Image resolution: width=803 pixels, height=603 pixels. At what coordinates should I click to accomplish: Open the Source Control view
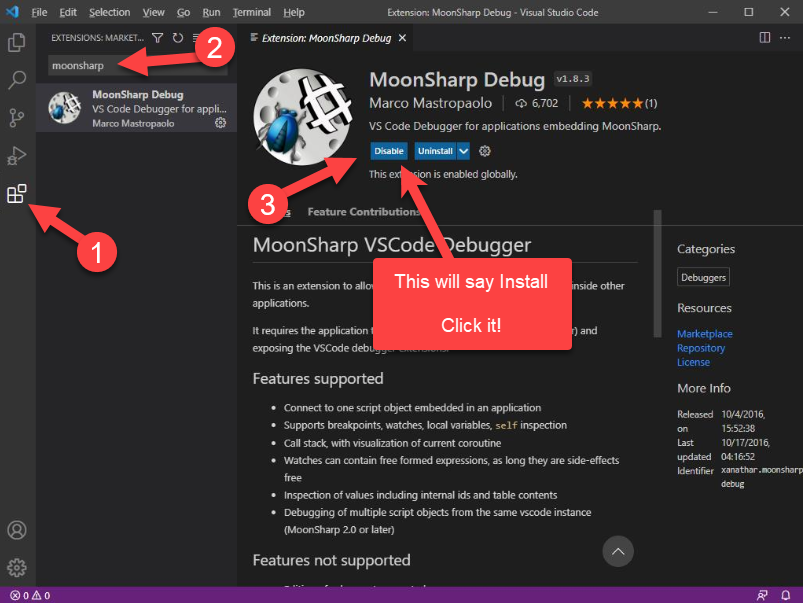(x=17, y=118)
